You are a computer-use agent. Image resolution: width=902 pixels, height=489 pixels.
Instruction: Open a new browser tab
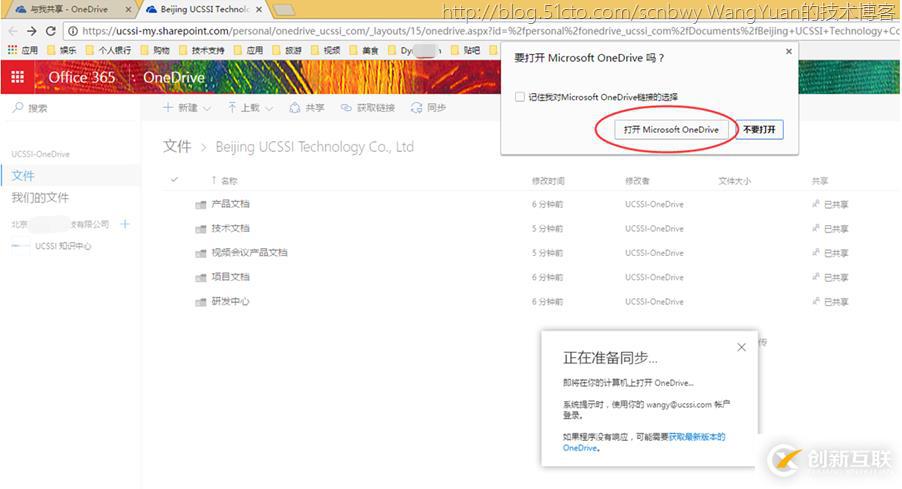point(282,10)
